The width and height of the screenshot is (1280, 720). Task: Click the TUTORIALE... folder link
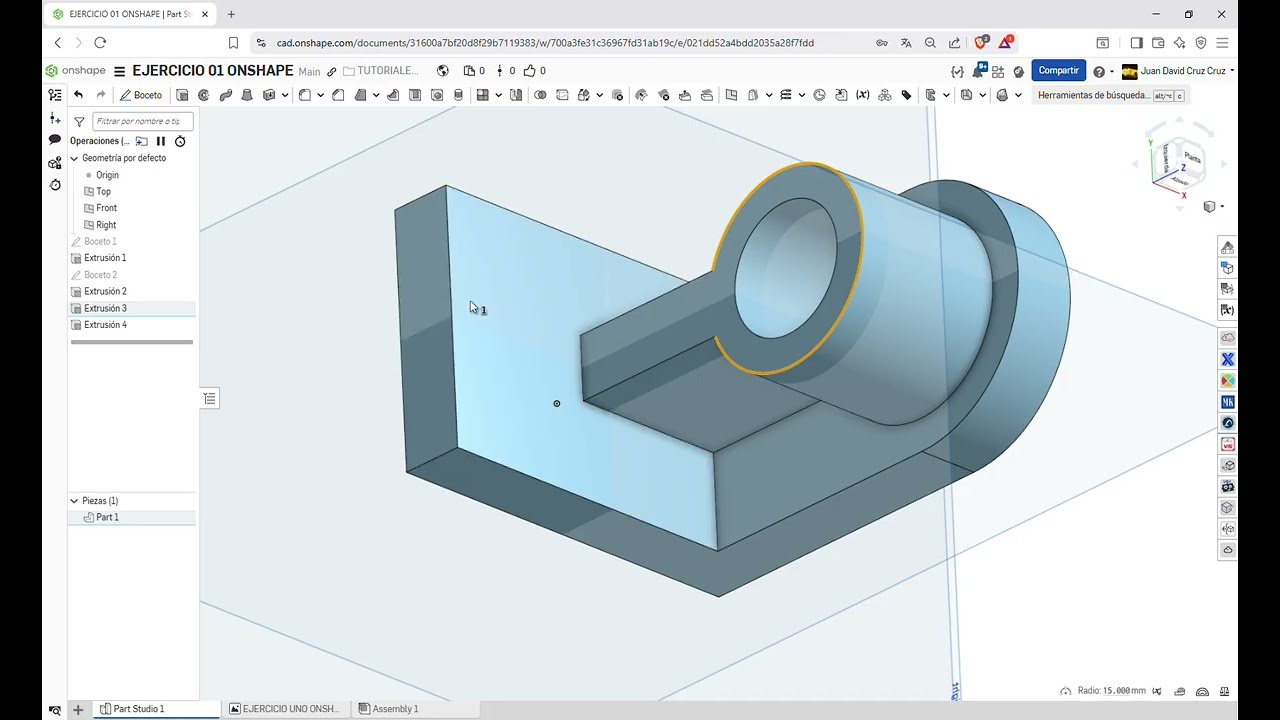click(380, 71)
